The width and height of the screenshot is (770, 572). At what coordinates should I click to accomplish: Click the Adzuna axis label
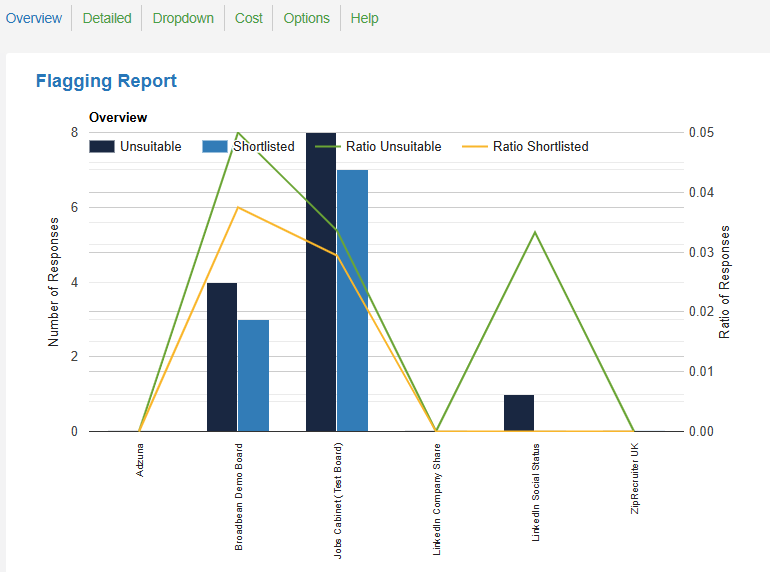[140, 460]
